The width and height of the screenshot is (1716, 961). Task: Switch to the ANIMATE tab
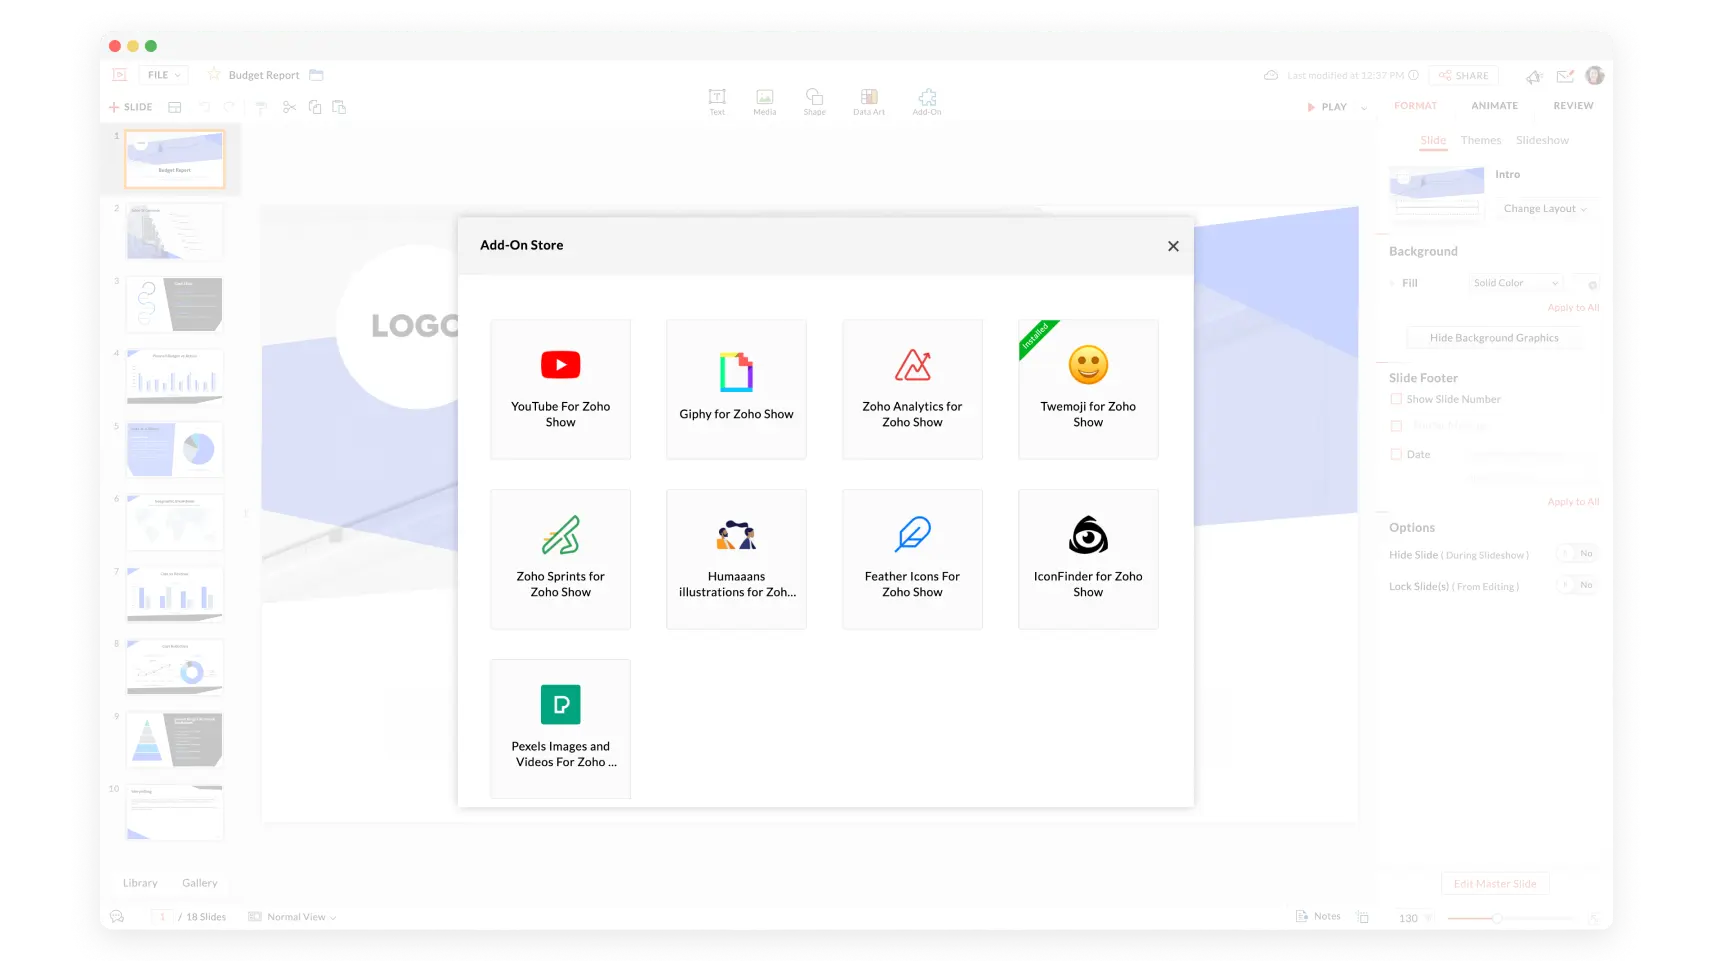point(1494,106)
